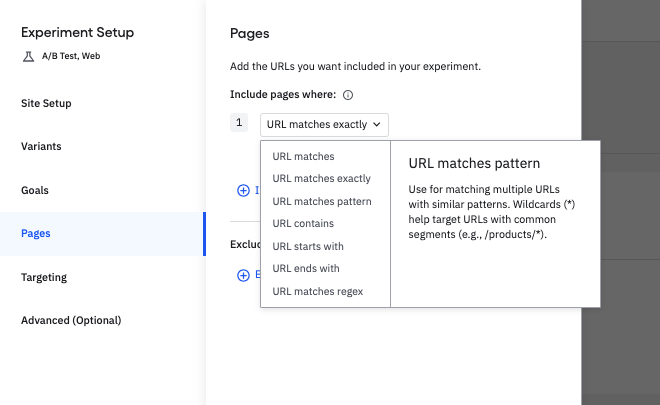Open the Variants section
This screenshot has height=405, width=660.
(x=41, y=146)
